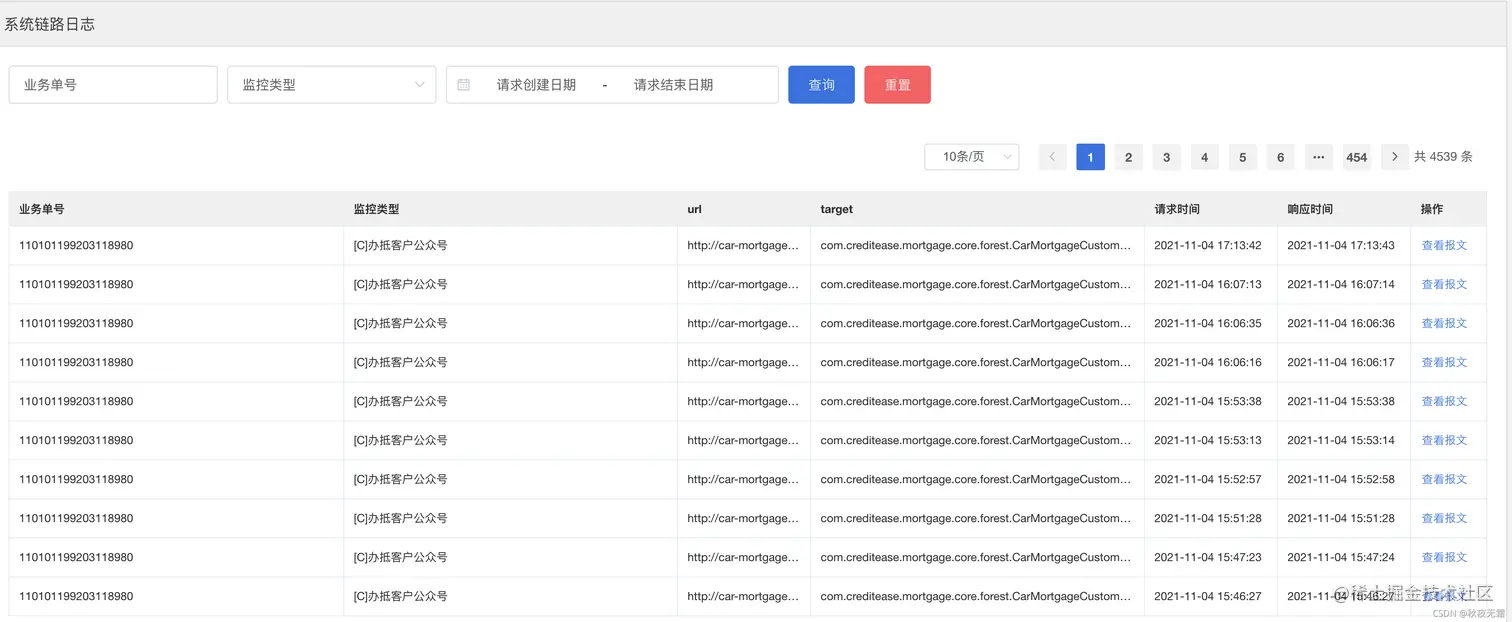The width and height of the screenshot is (1512, 622).
Task: Click the request time 2021-11-04 15:53:38
Action: [1208, 401]
